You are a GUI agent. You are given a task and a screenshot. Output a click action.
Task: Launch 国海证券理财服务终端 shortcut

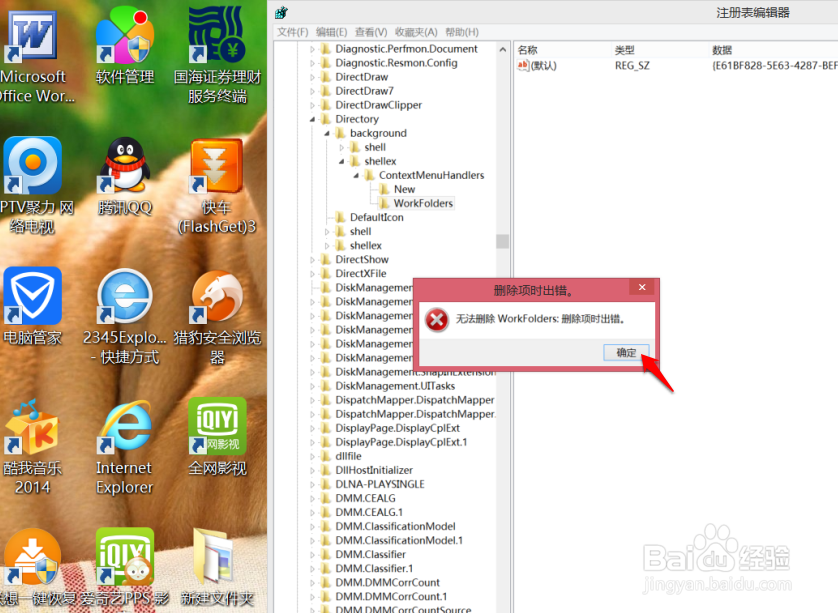pyautogui.click(x=216, y=35)
